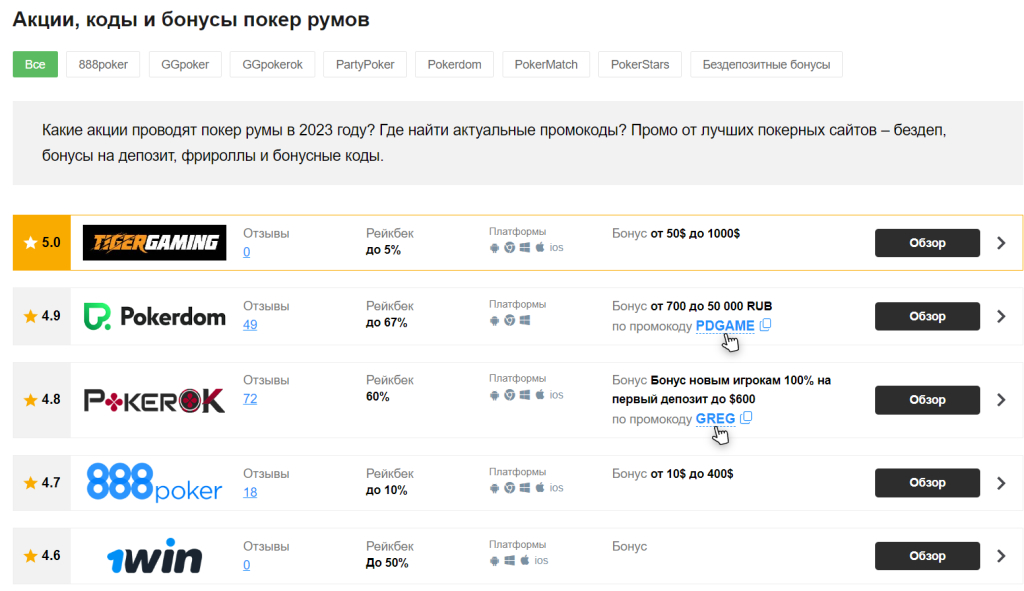This screenshot has width=1024, height=591.
Task: Click the star next to rating 4.6
Action: click(x=30, y=556)
